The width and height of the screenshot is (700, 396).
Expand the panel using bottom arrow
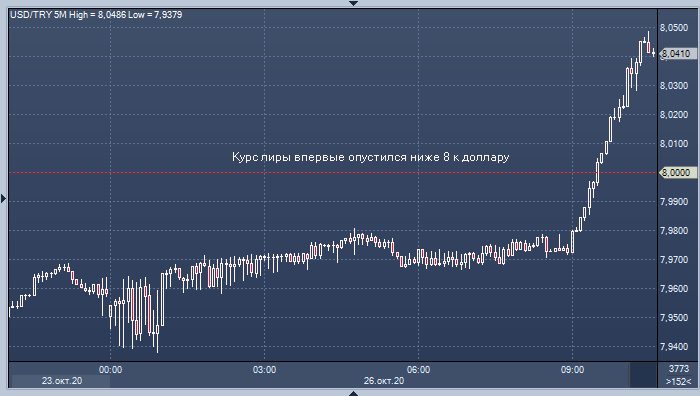tap(353, 393)
